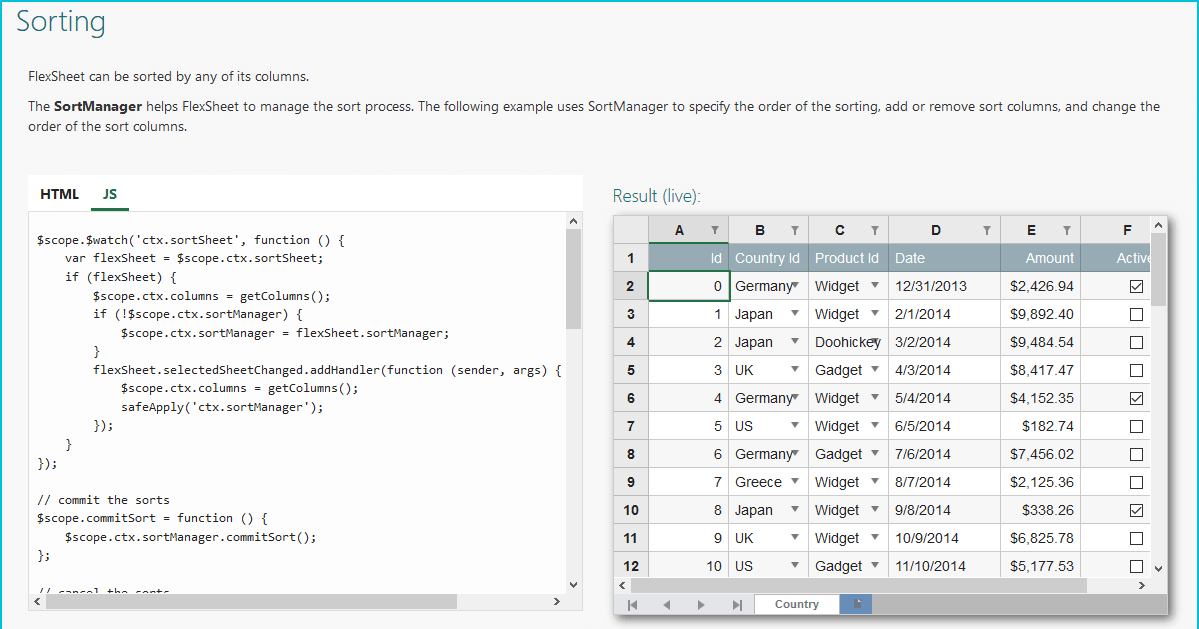This screenshot has width=1199, height=629.
Task: Check the Active checkbox in row 5
Action: click(x=1136, y=370)
